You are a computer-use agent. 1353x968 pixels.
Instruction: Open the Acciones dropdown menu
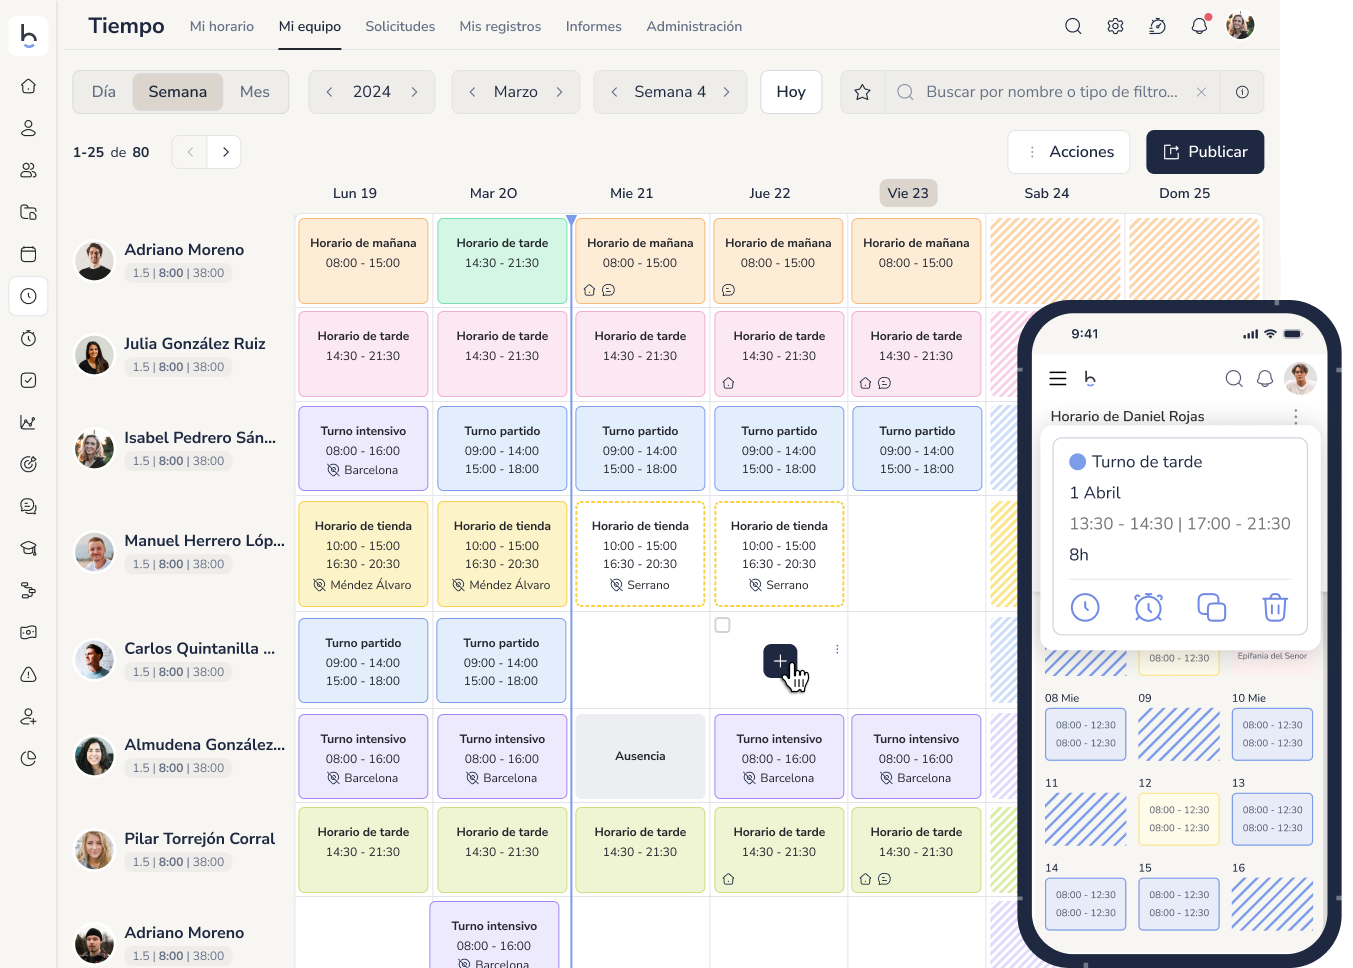coord(1068,152)
